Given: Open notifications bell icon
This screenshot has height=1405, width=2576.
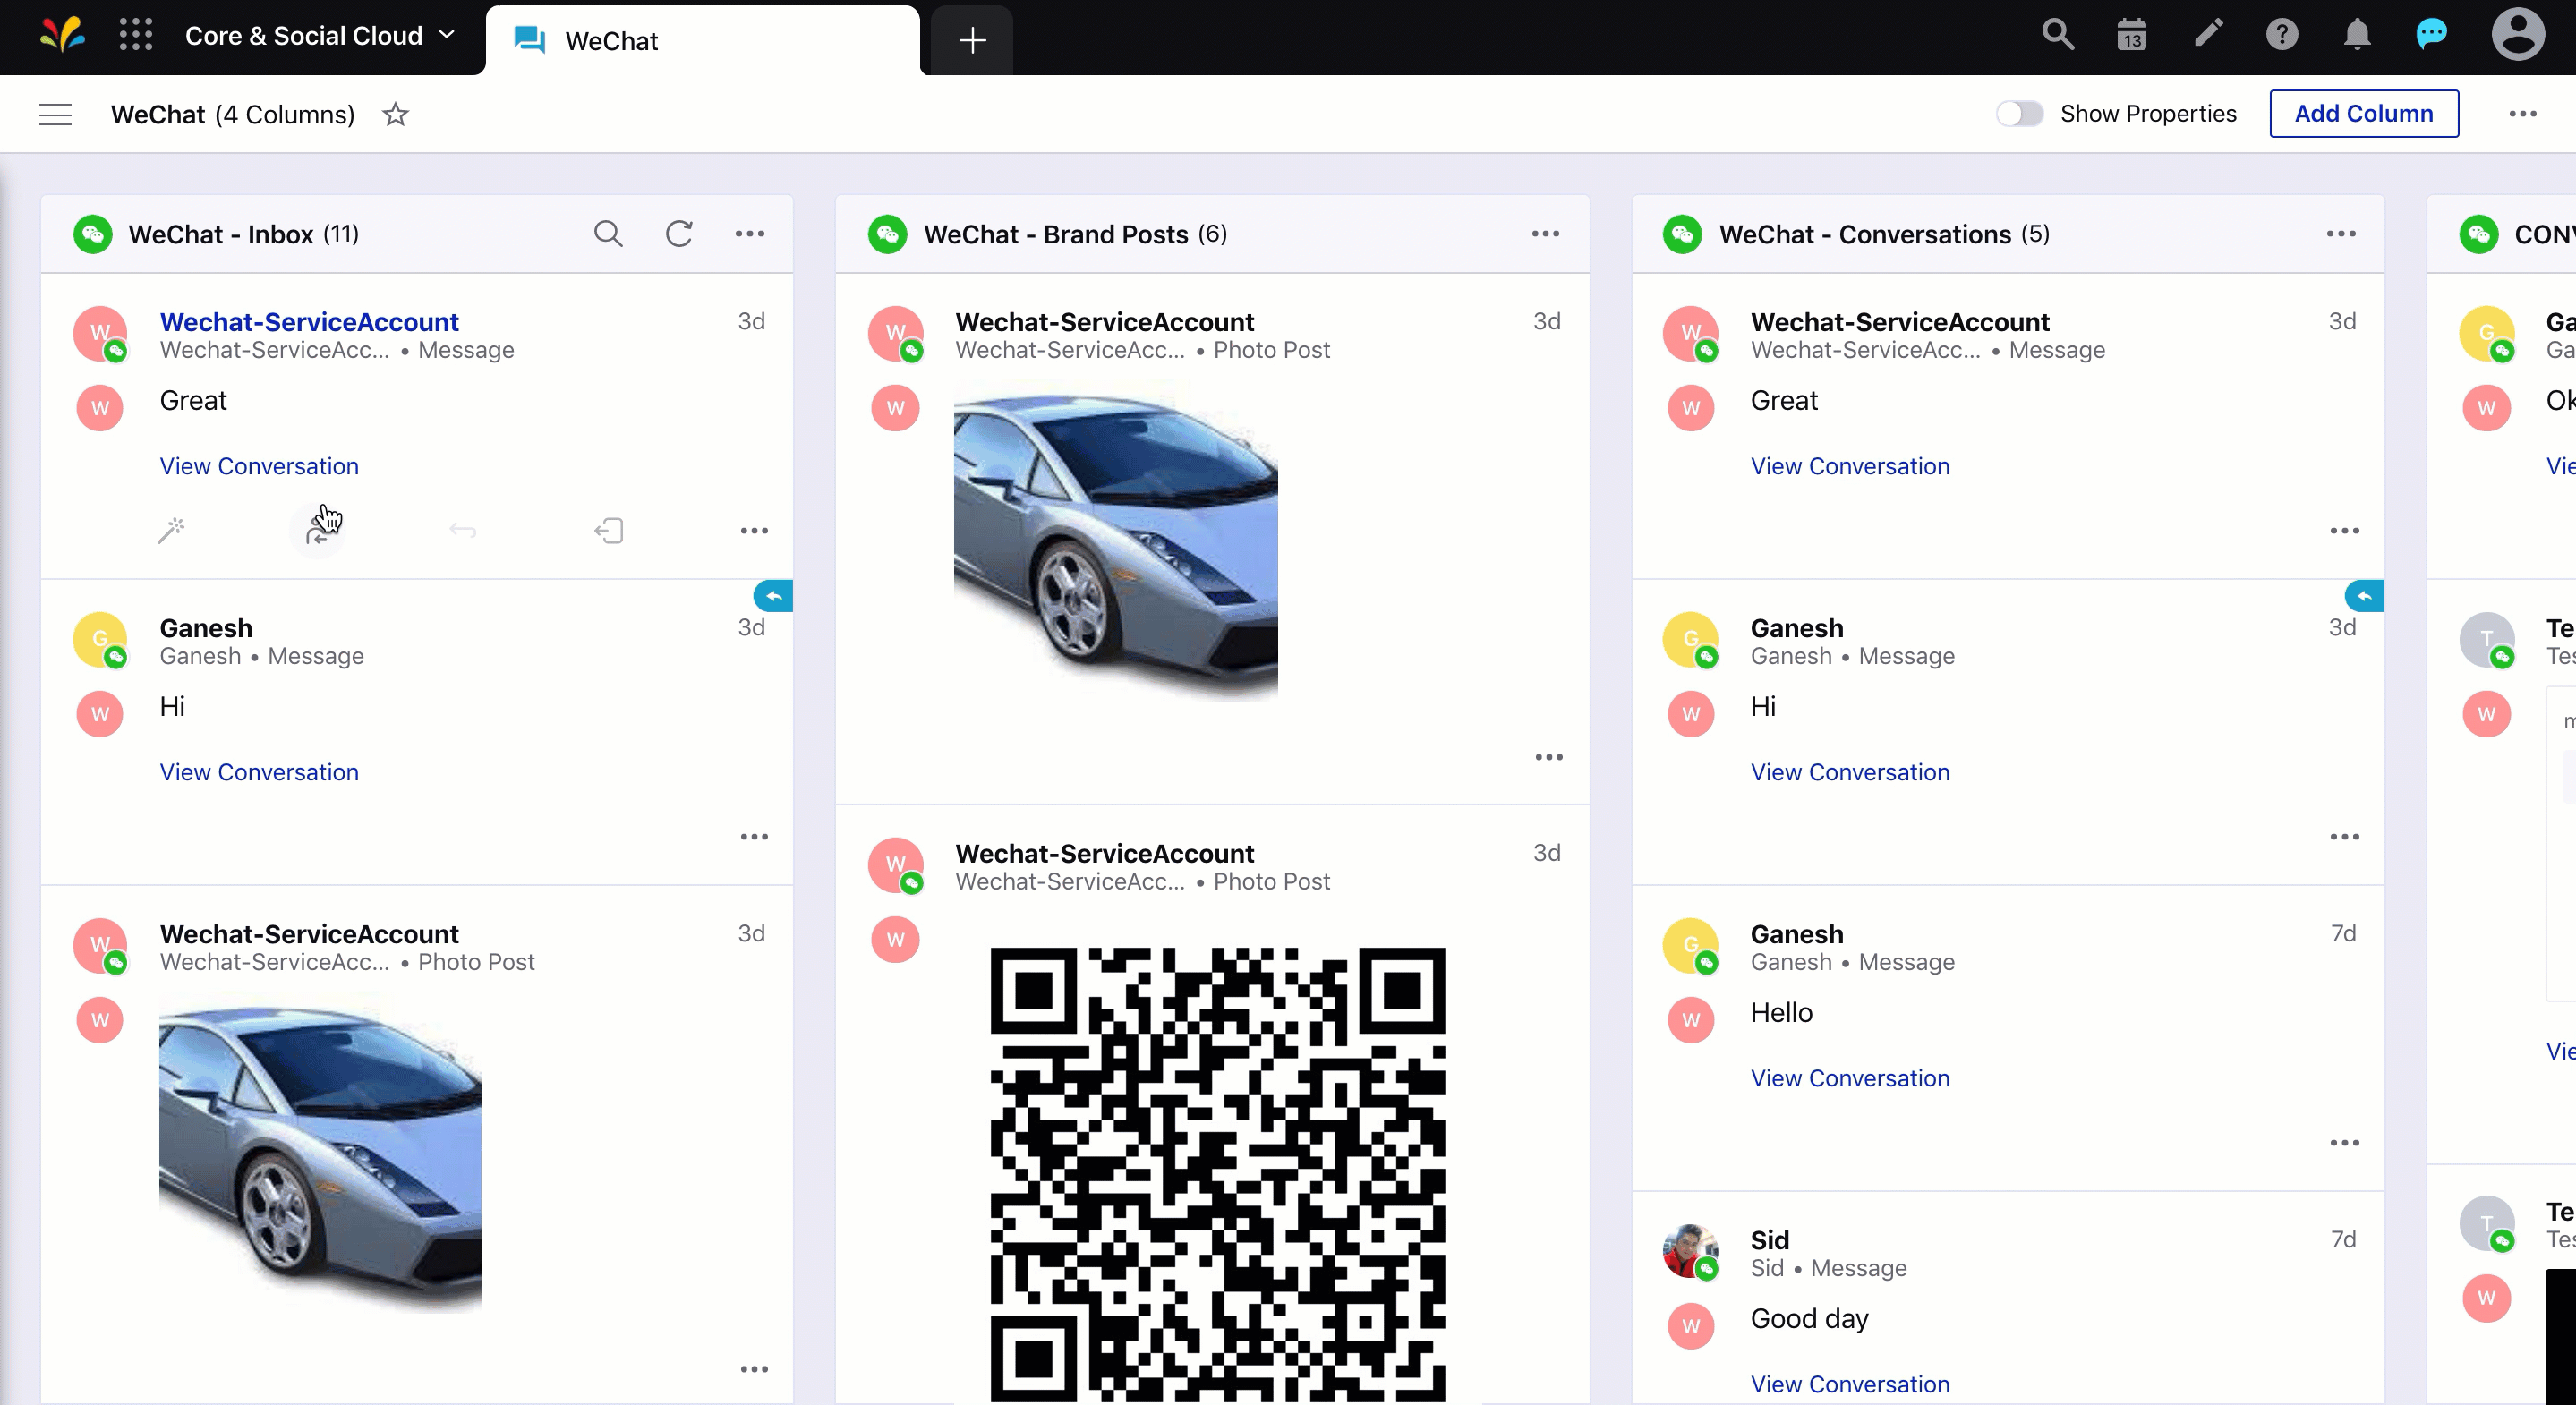Looking at the screenshot, I should pos(2357,35).
